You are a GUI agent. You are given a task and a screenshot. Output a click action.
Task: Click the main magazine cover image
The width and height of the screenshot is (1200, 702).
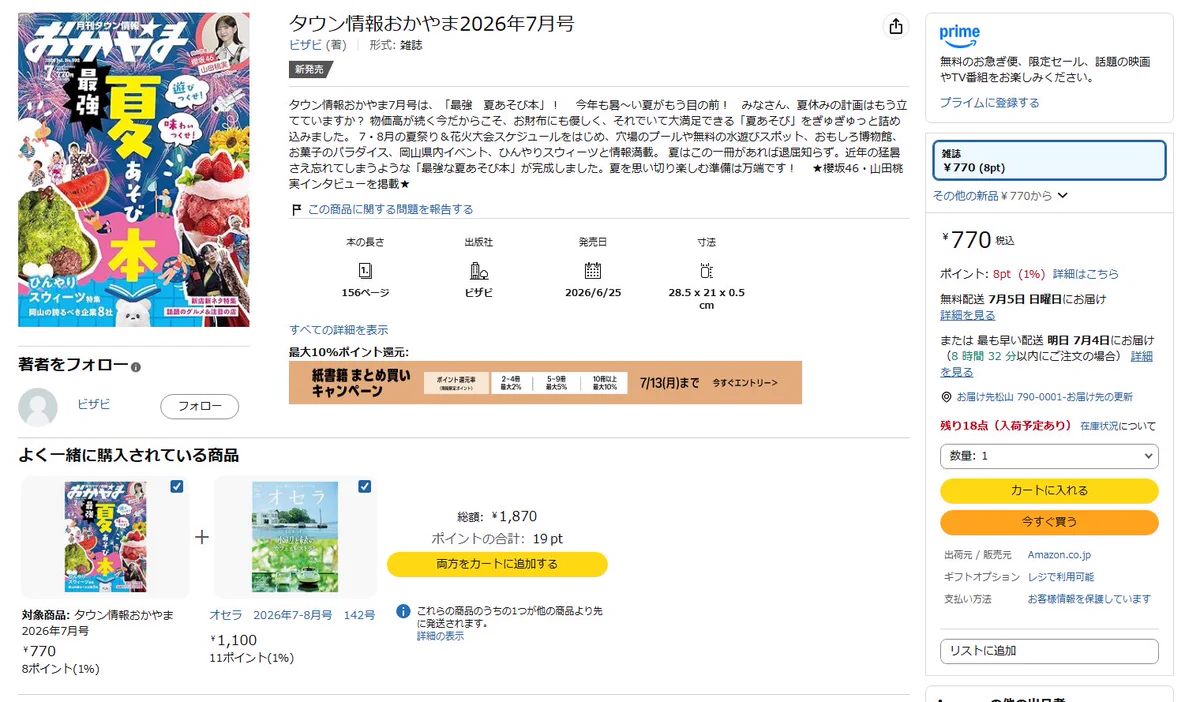tap(134, 169)
